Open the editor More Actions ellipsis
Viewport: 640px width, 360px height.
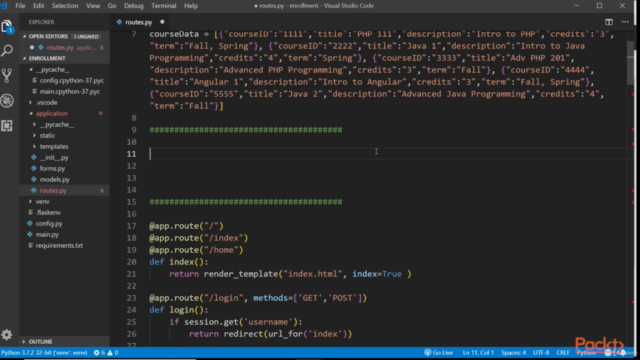[x=625, y=22]
